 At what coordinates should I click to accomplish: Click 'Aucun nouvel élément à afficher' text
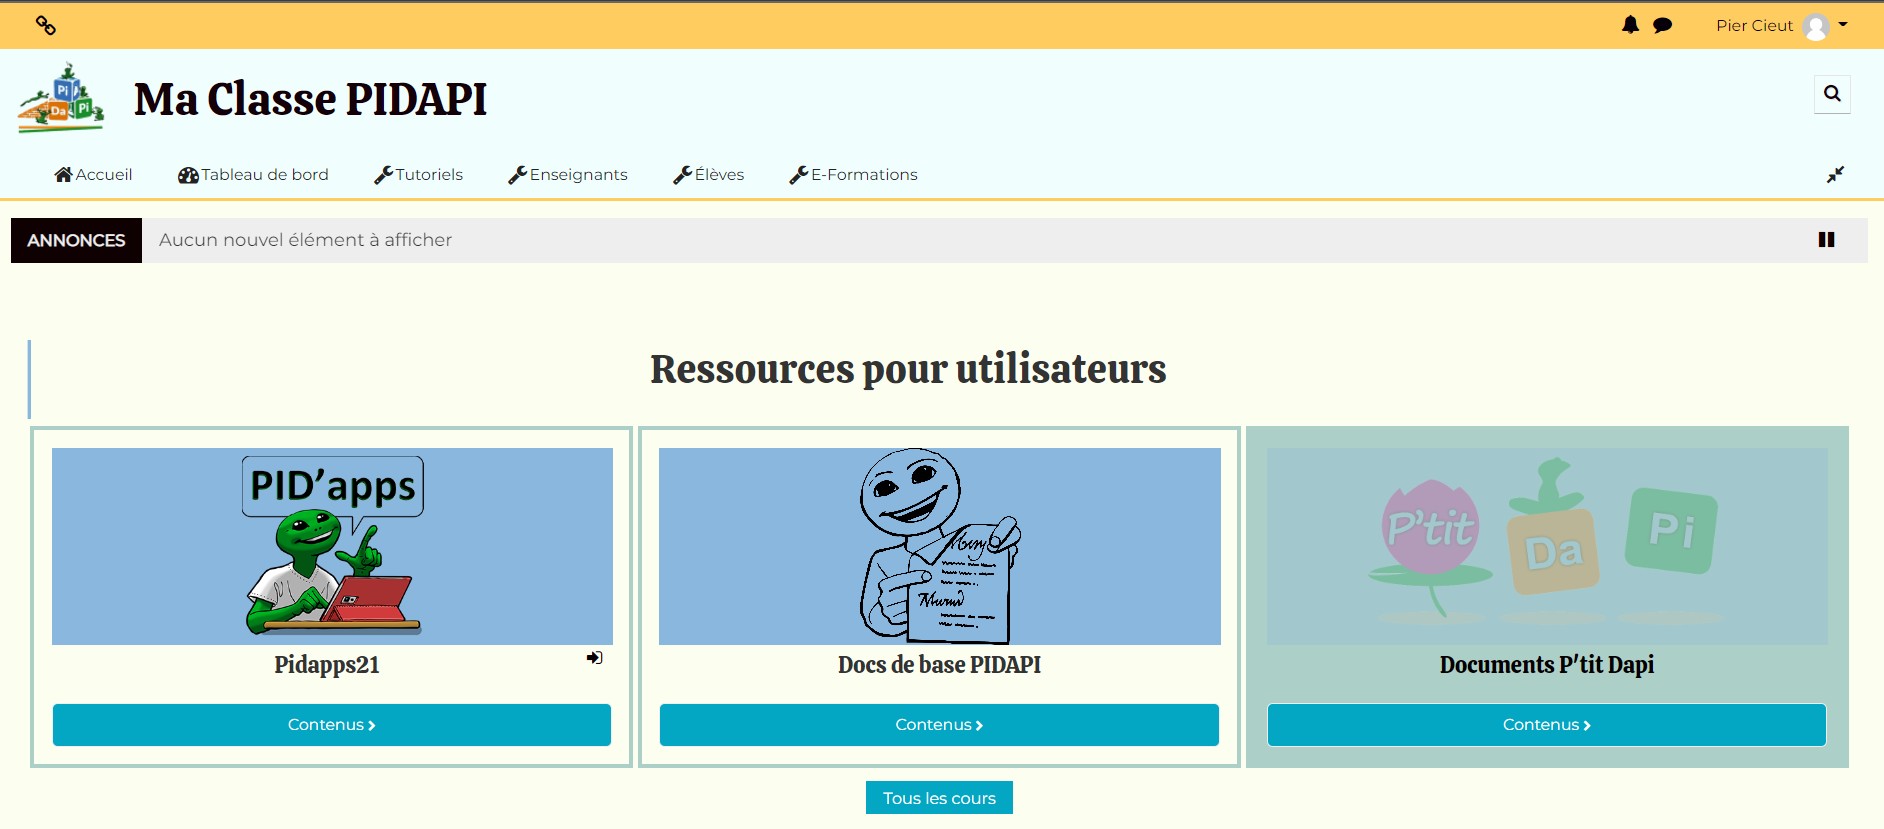(305, 240)
